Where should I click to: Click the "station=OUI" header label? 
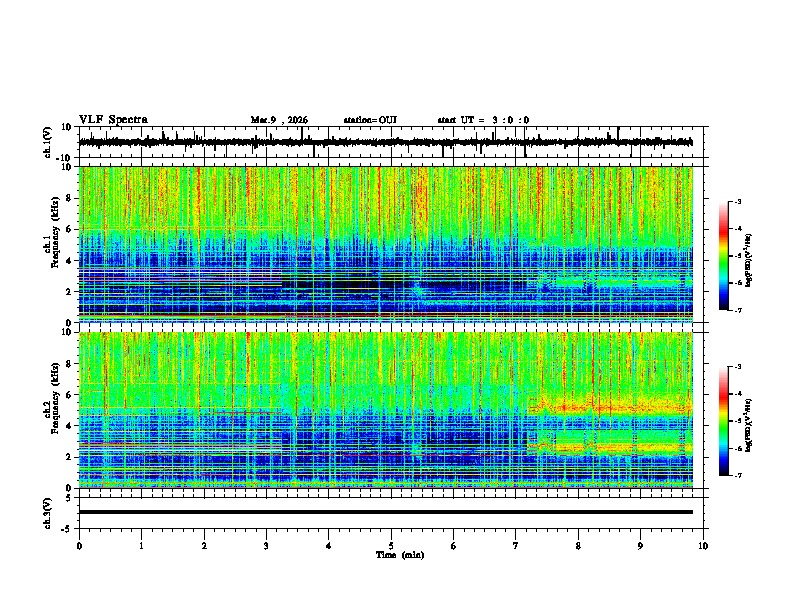tap(370, 120)
